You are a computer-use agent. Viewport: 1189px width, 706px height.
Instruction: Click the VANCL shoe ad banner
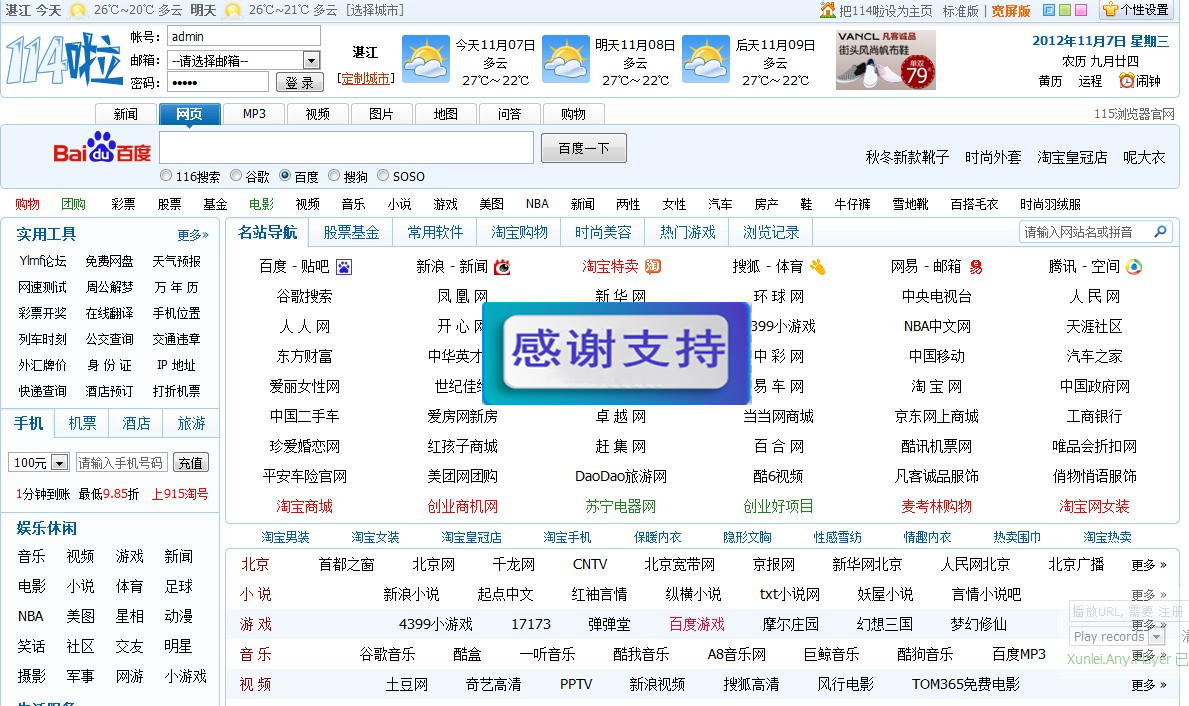pyautogui.click(x=885, y=60)
